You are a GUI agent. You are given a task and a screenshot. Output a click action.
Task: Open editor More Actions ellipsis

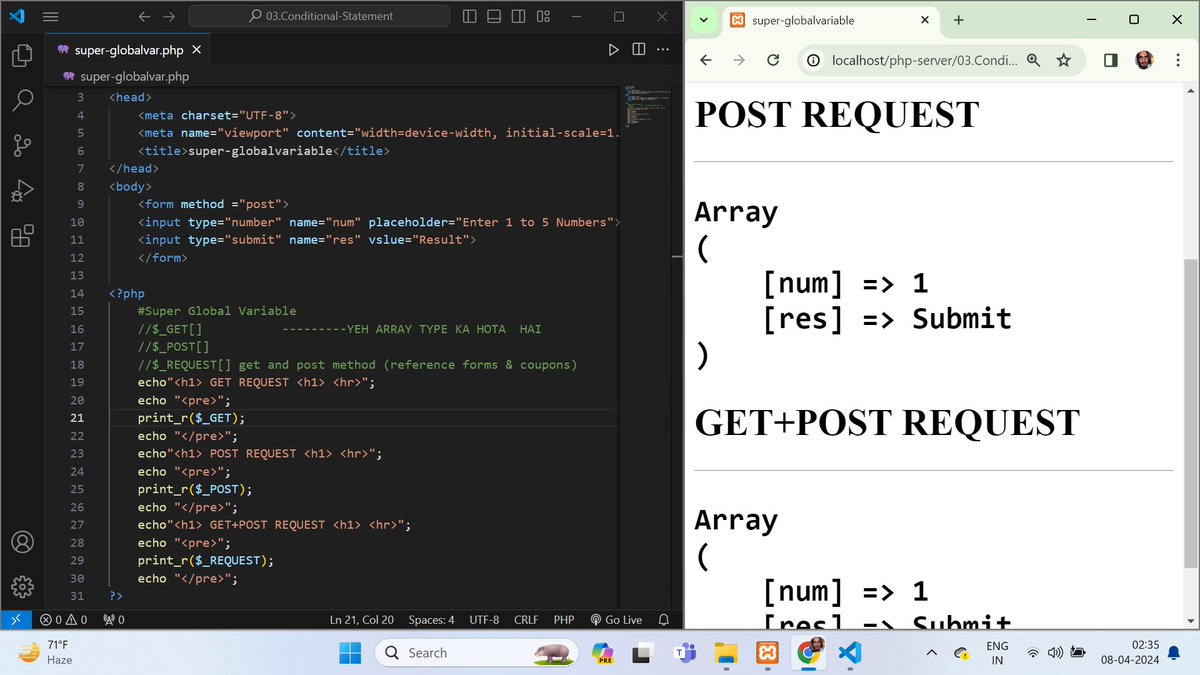coord(662,50)
